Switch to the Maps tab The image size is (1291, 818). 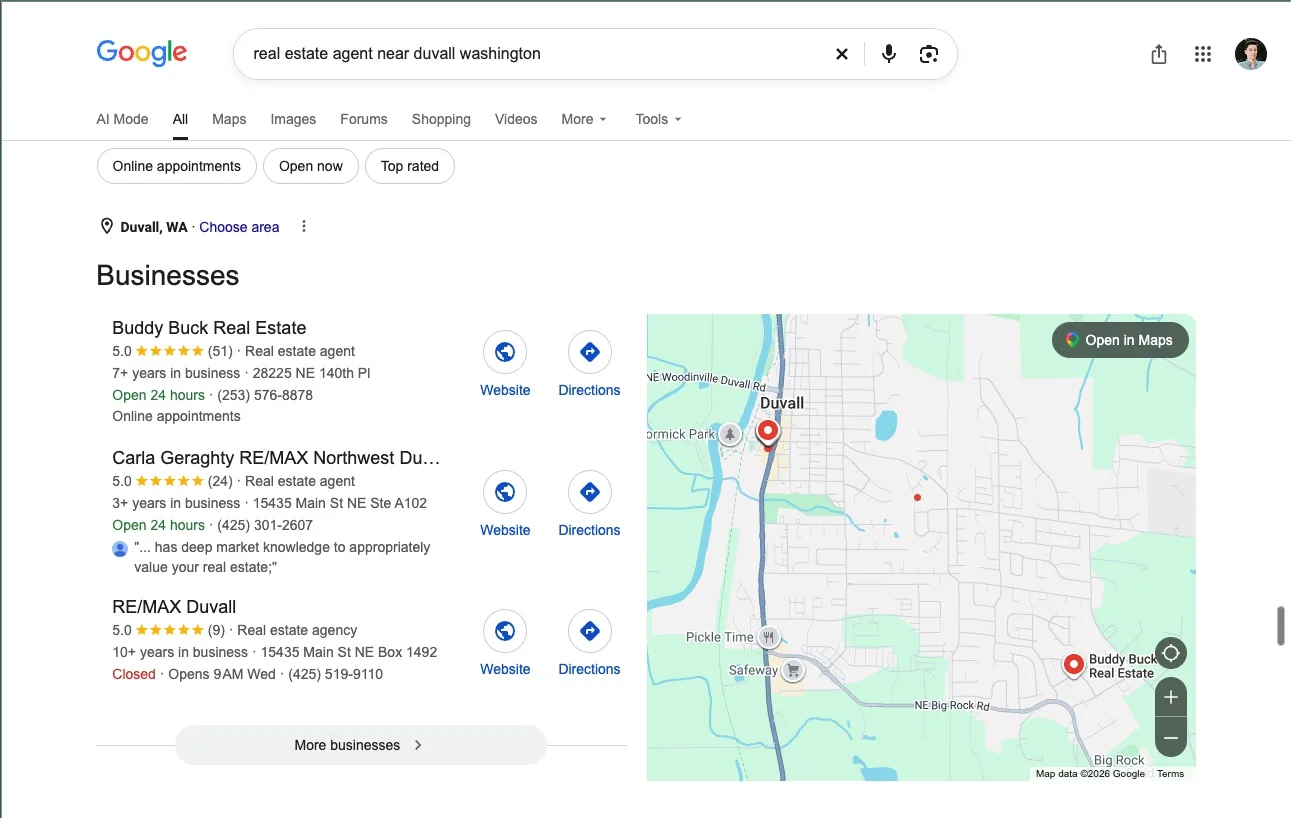pos(229,119)
